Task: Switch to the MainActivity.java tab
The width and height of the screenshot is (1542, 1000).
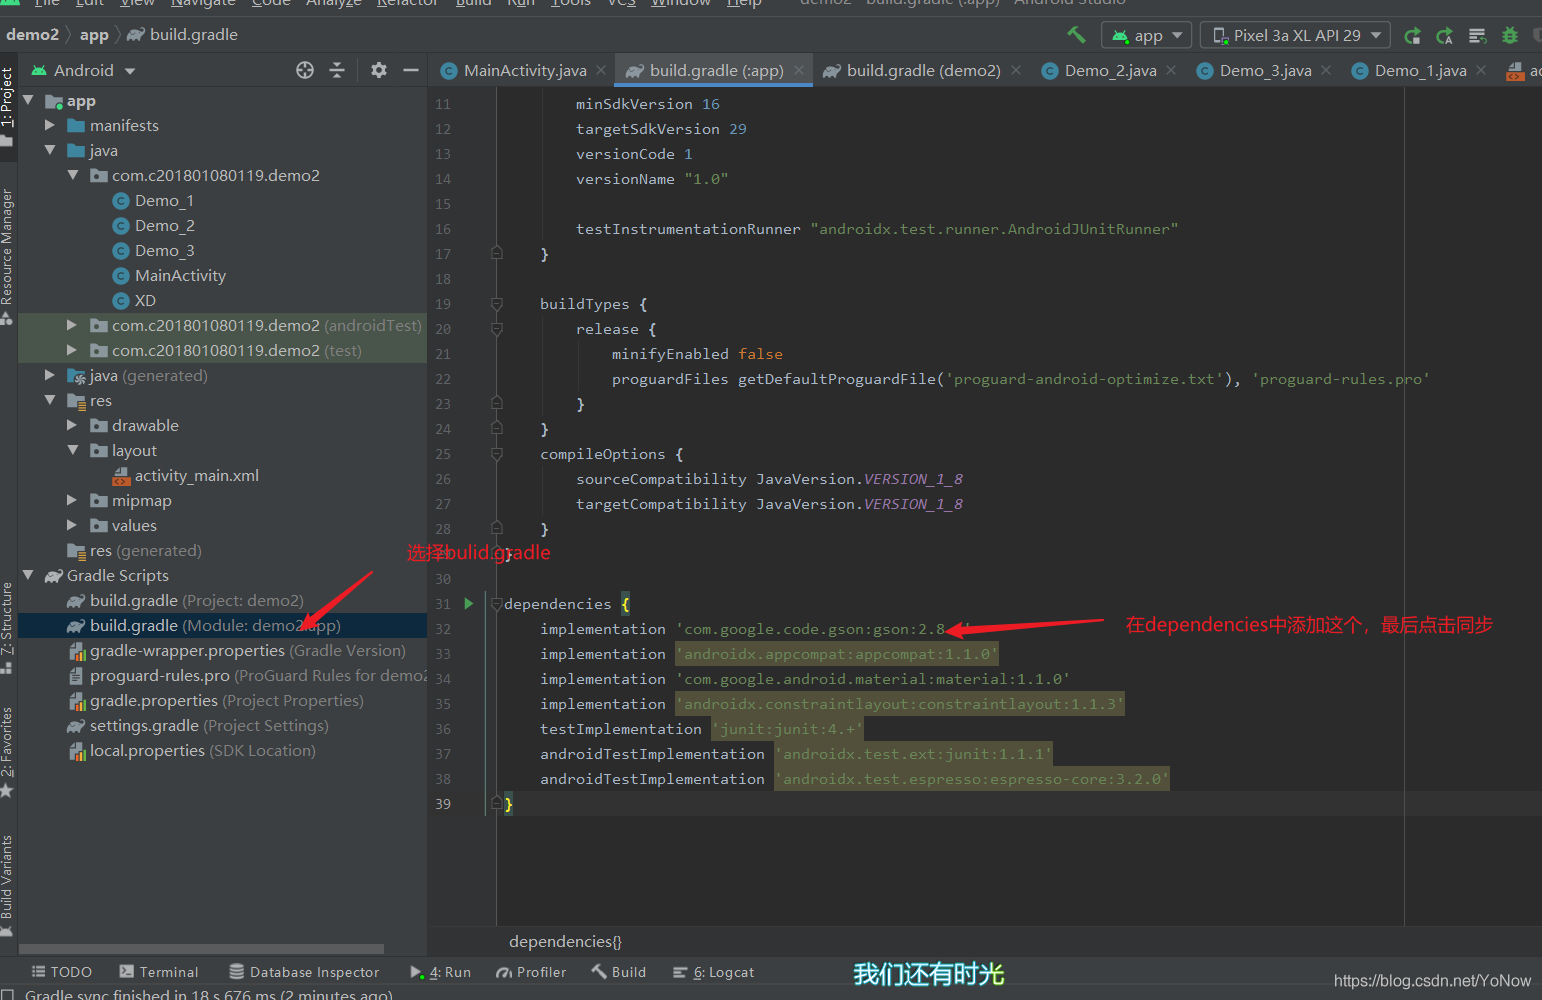Action: (514, 70)
